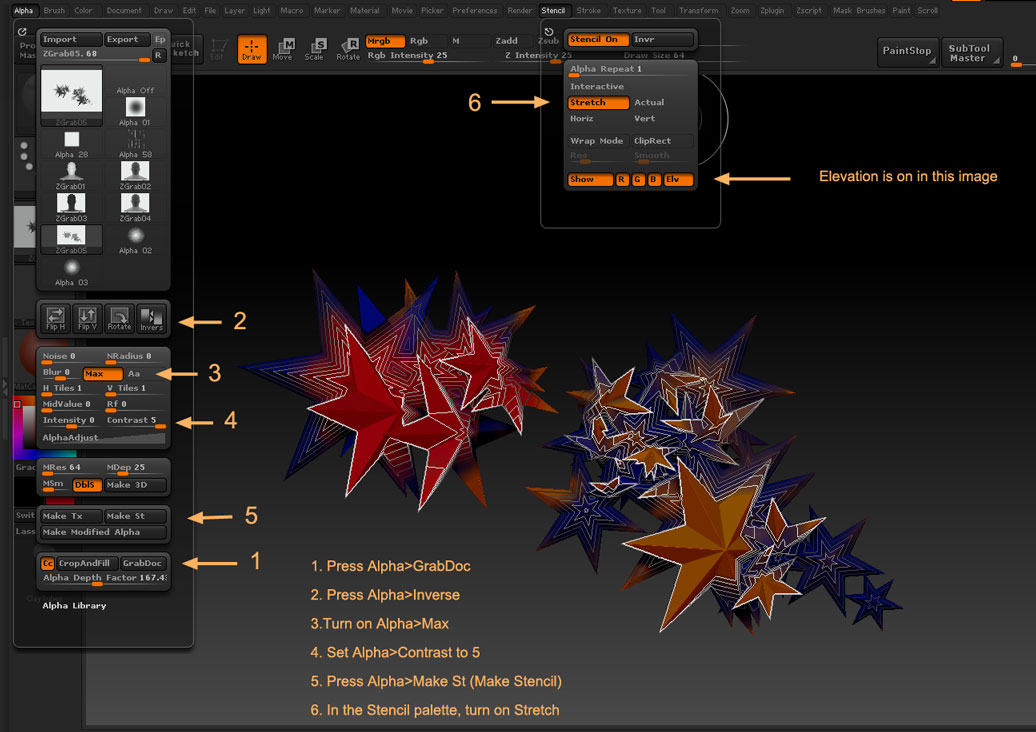Activate the Move tool icon

click(283, 49)
